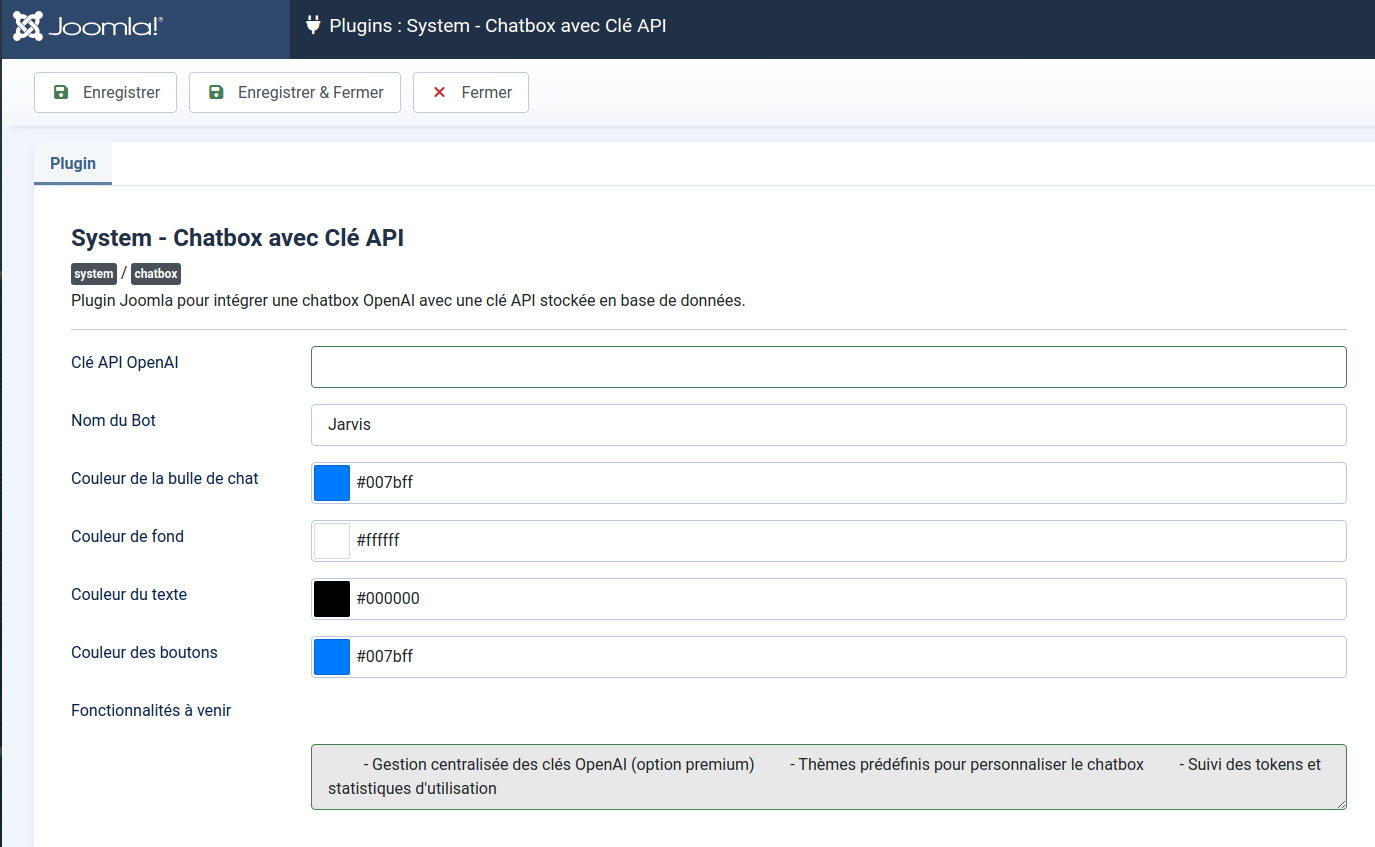Click the System - Chatbox avec Clé API heading

coord(237,238)
